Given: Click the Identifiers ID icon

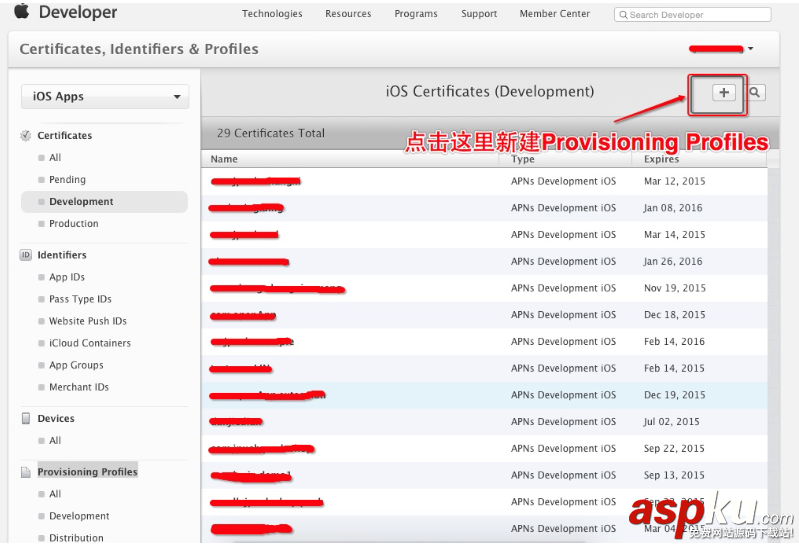Looking at the screenshot, I should tap(25, 255).
